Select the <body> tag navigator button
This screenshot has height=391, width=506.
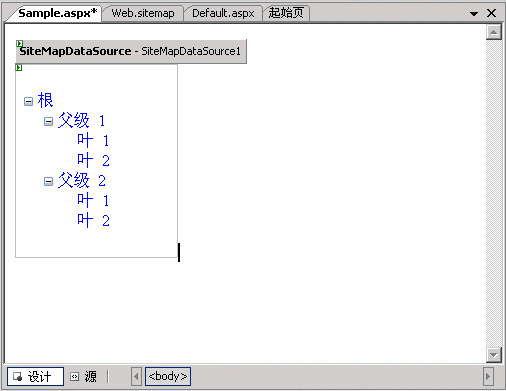click(168, 376)
